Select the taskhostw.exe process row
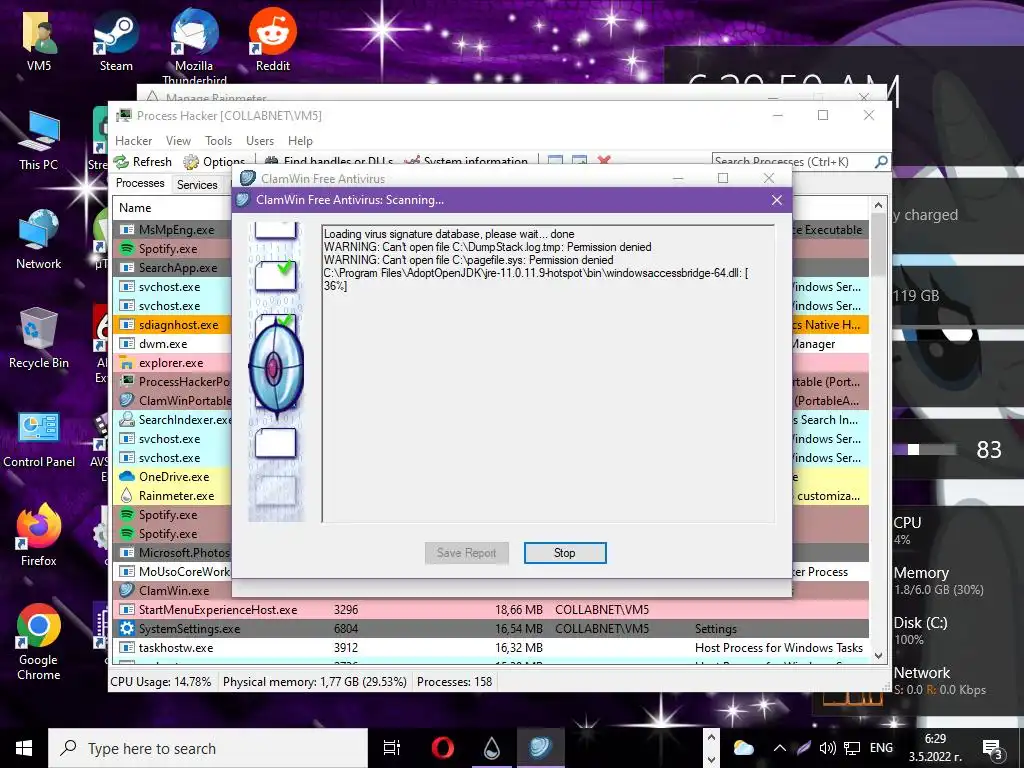Viewport: 1024px width, 768px height. (491, 647)
